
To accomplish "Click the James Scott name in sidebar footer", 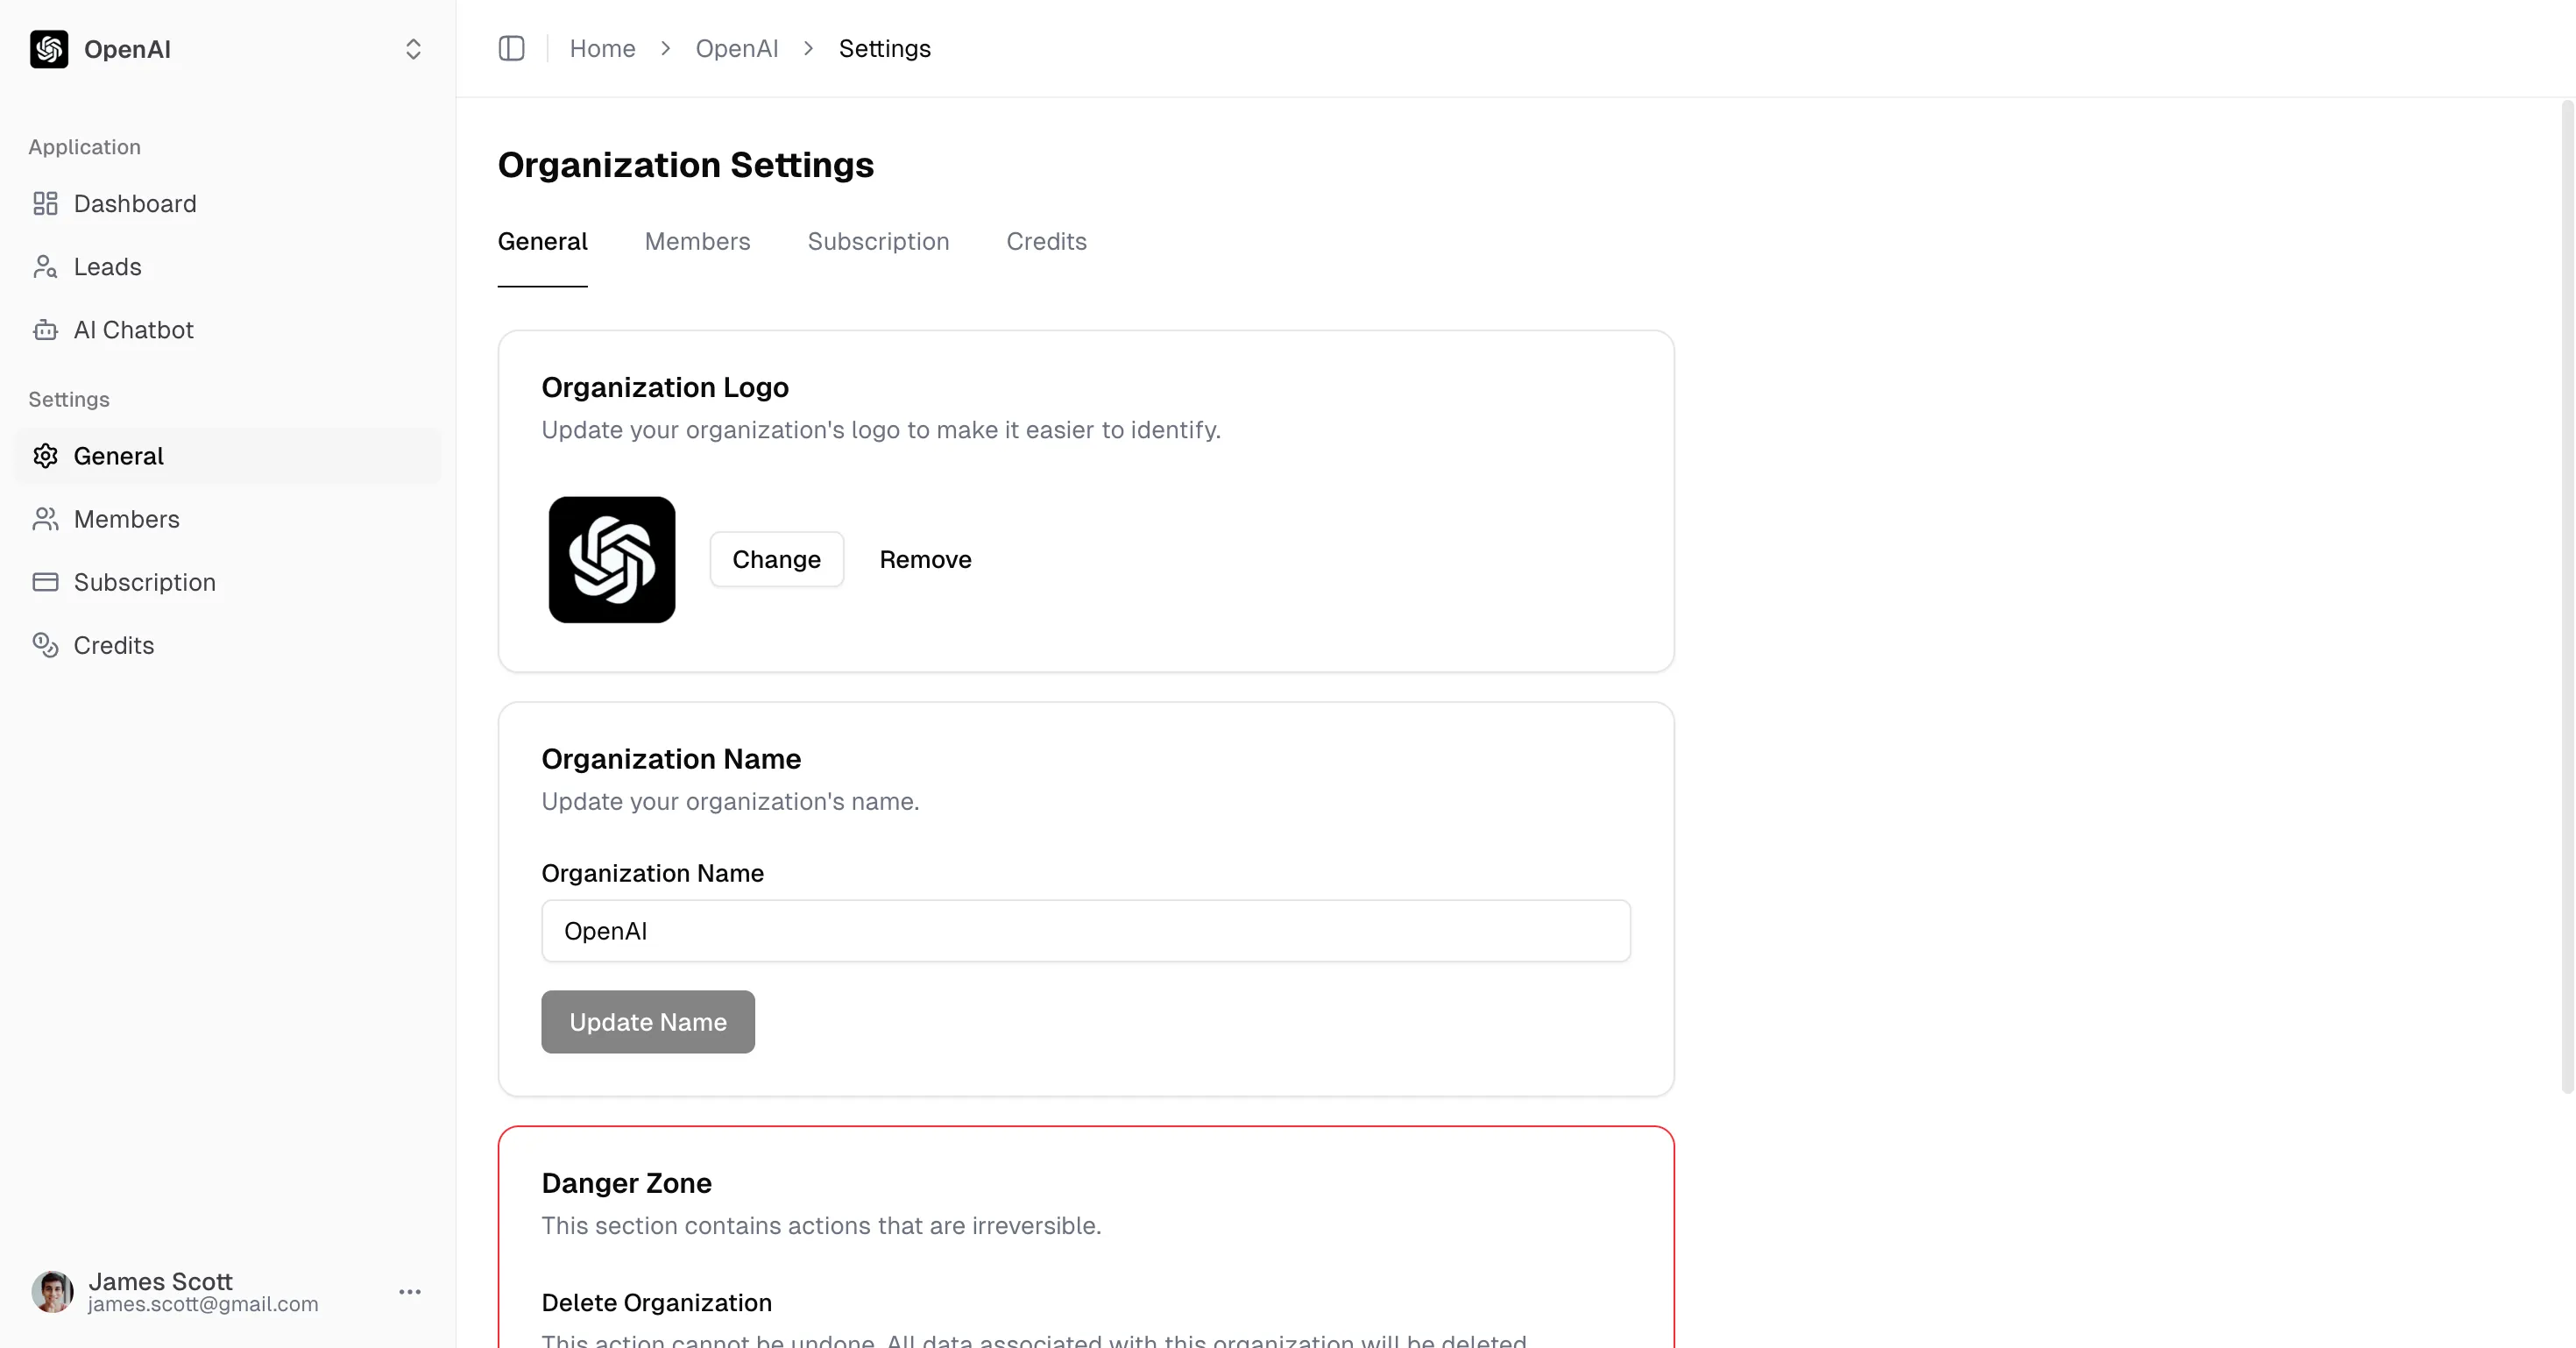I will coord(160,1281).
